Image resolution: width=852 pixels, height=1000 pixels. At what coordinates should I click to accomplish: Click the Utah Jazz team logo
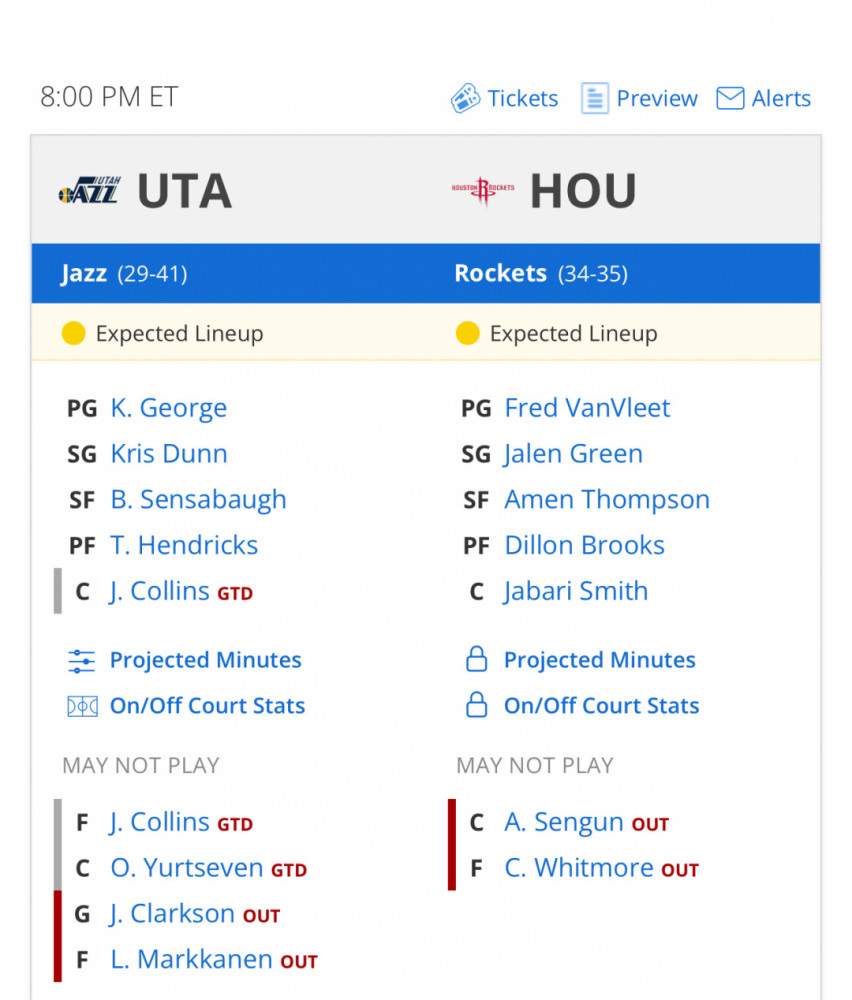pos(89,190)
